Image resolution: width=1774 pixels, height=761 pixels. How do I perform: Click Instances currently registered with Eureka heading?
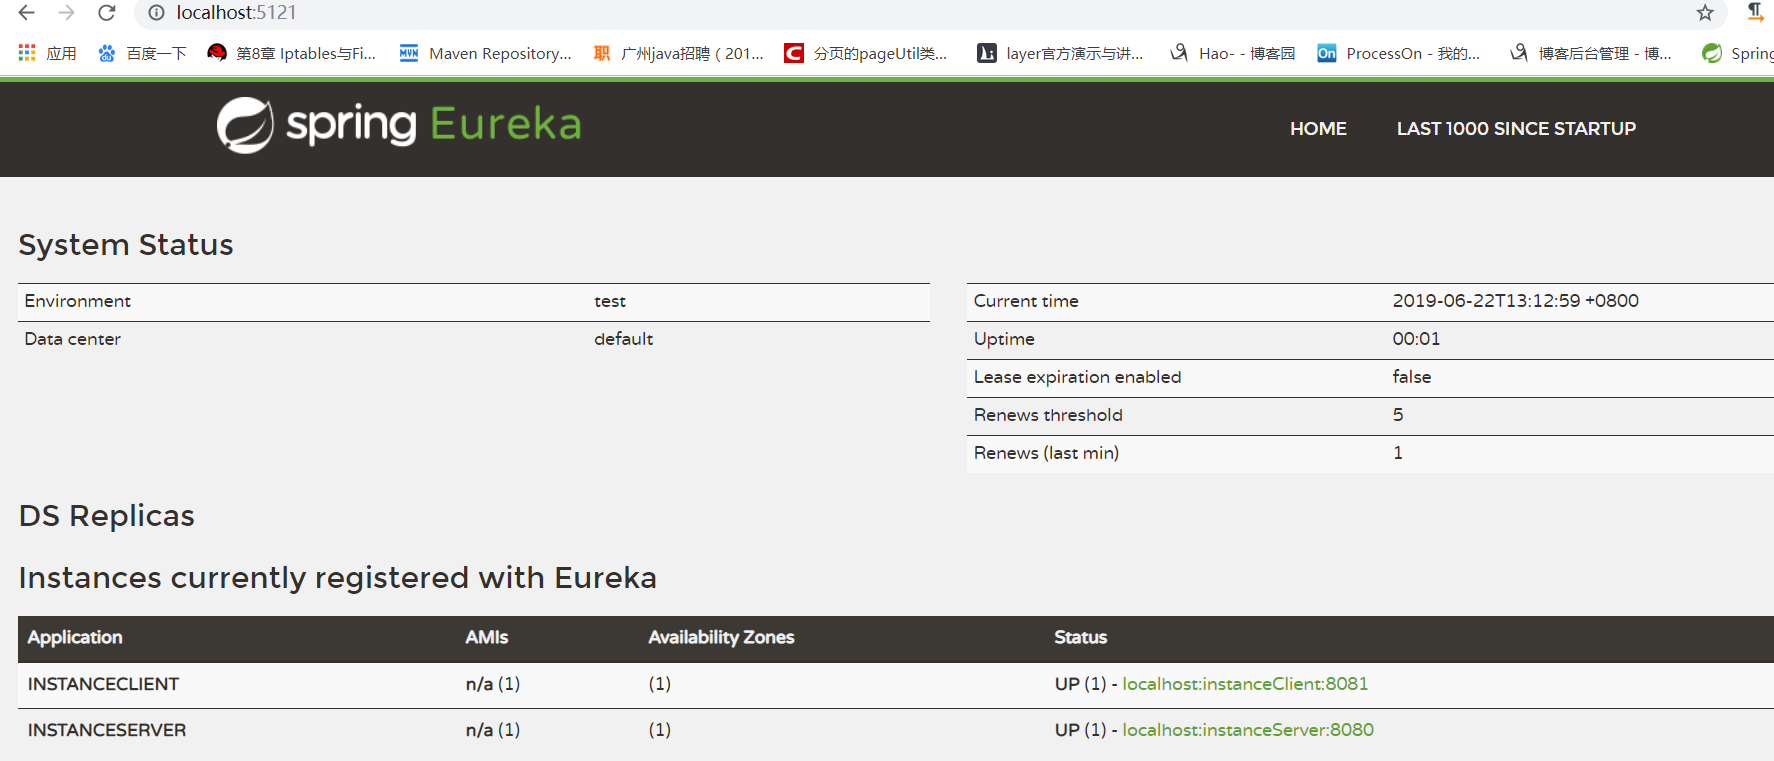coord(338,578)
